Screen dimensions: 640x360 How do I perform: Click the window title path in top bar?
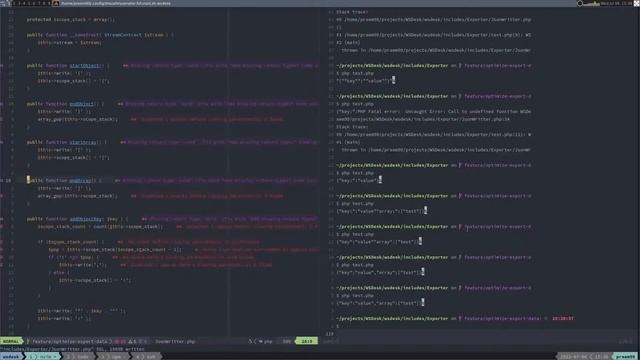tap(116, 3)
